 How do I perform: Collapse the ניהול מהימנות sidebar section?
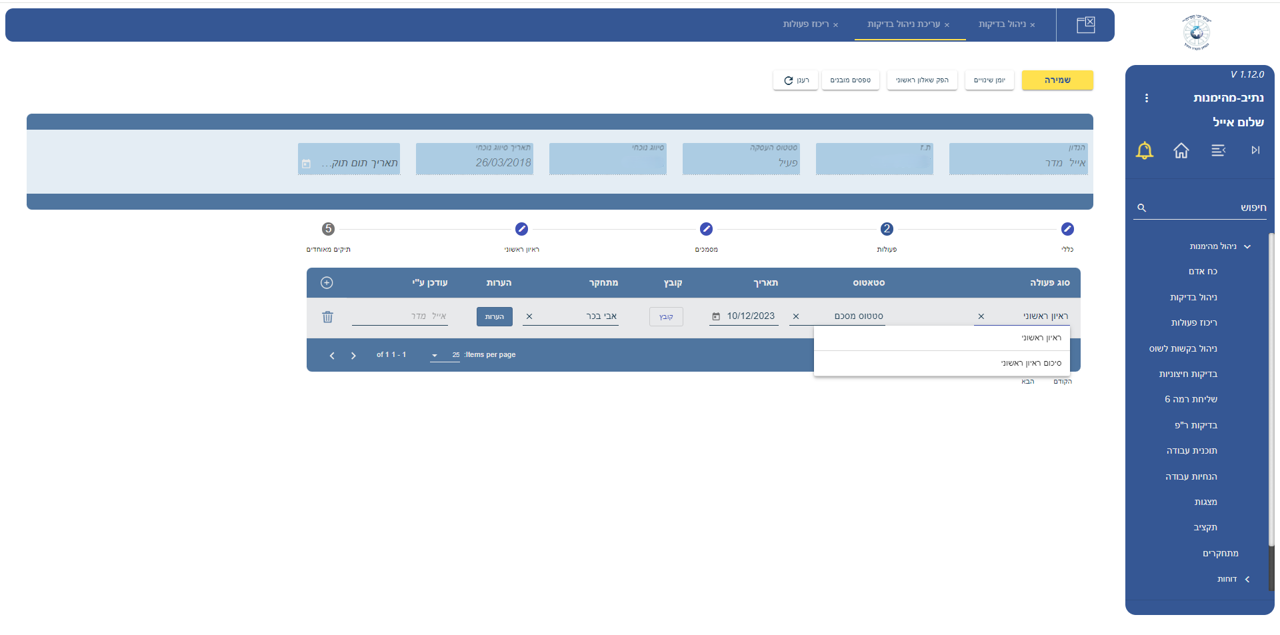point(1220,246)
